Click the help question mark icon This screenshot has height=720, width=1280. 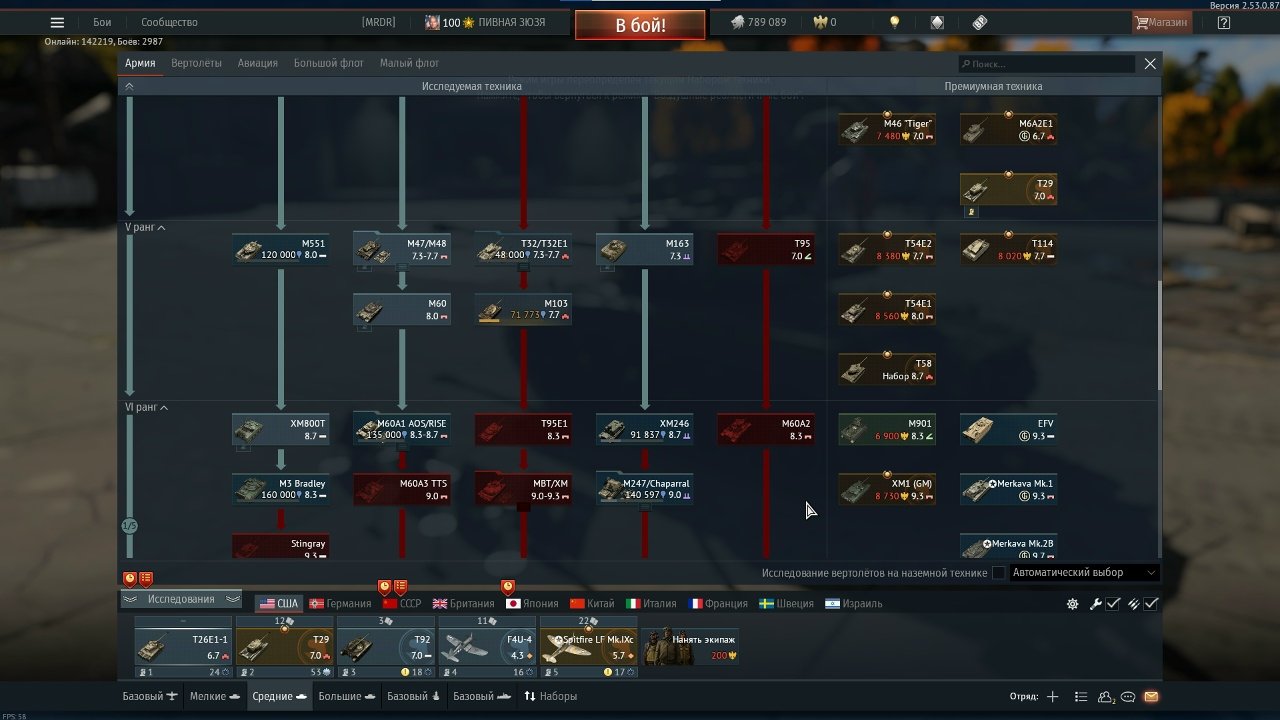[x=1223, y=22]
